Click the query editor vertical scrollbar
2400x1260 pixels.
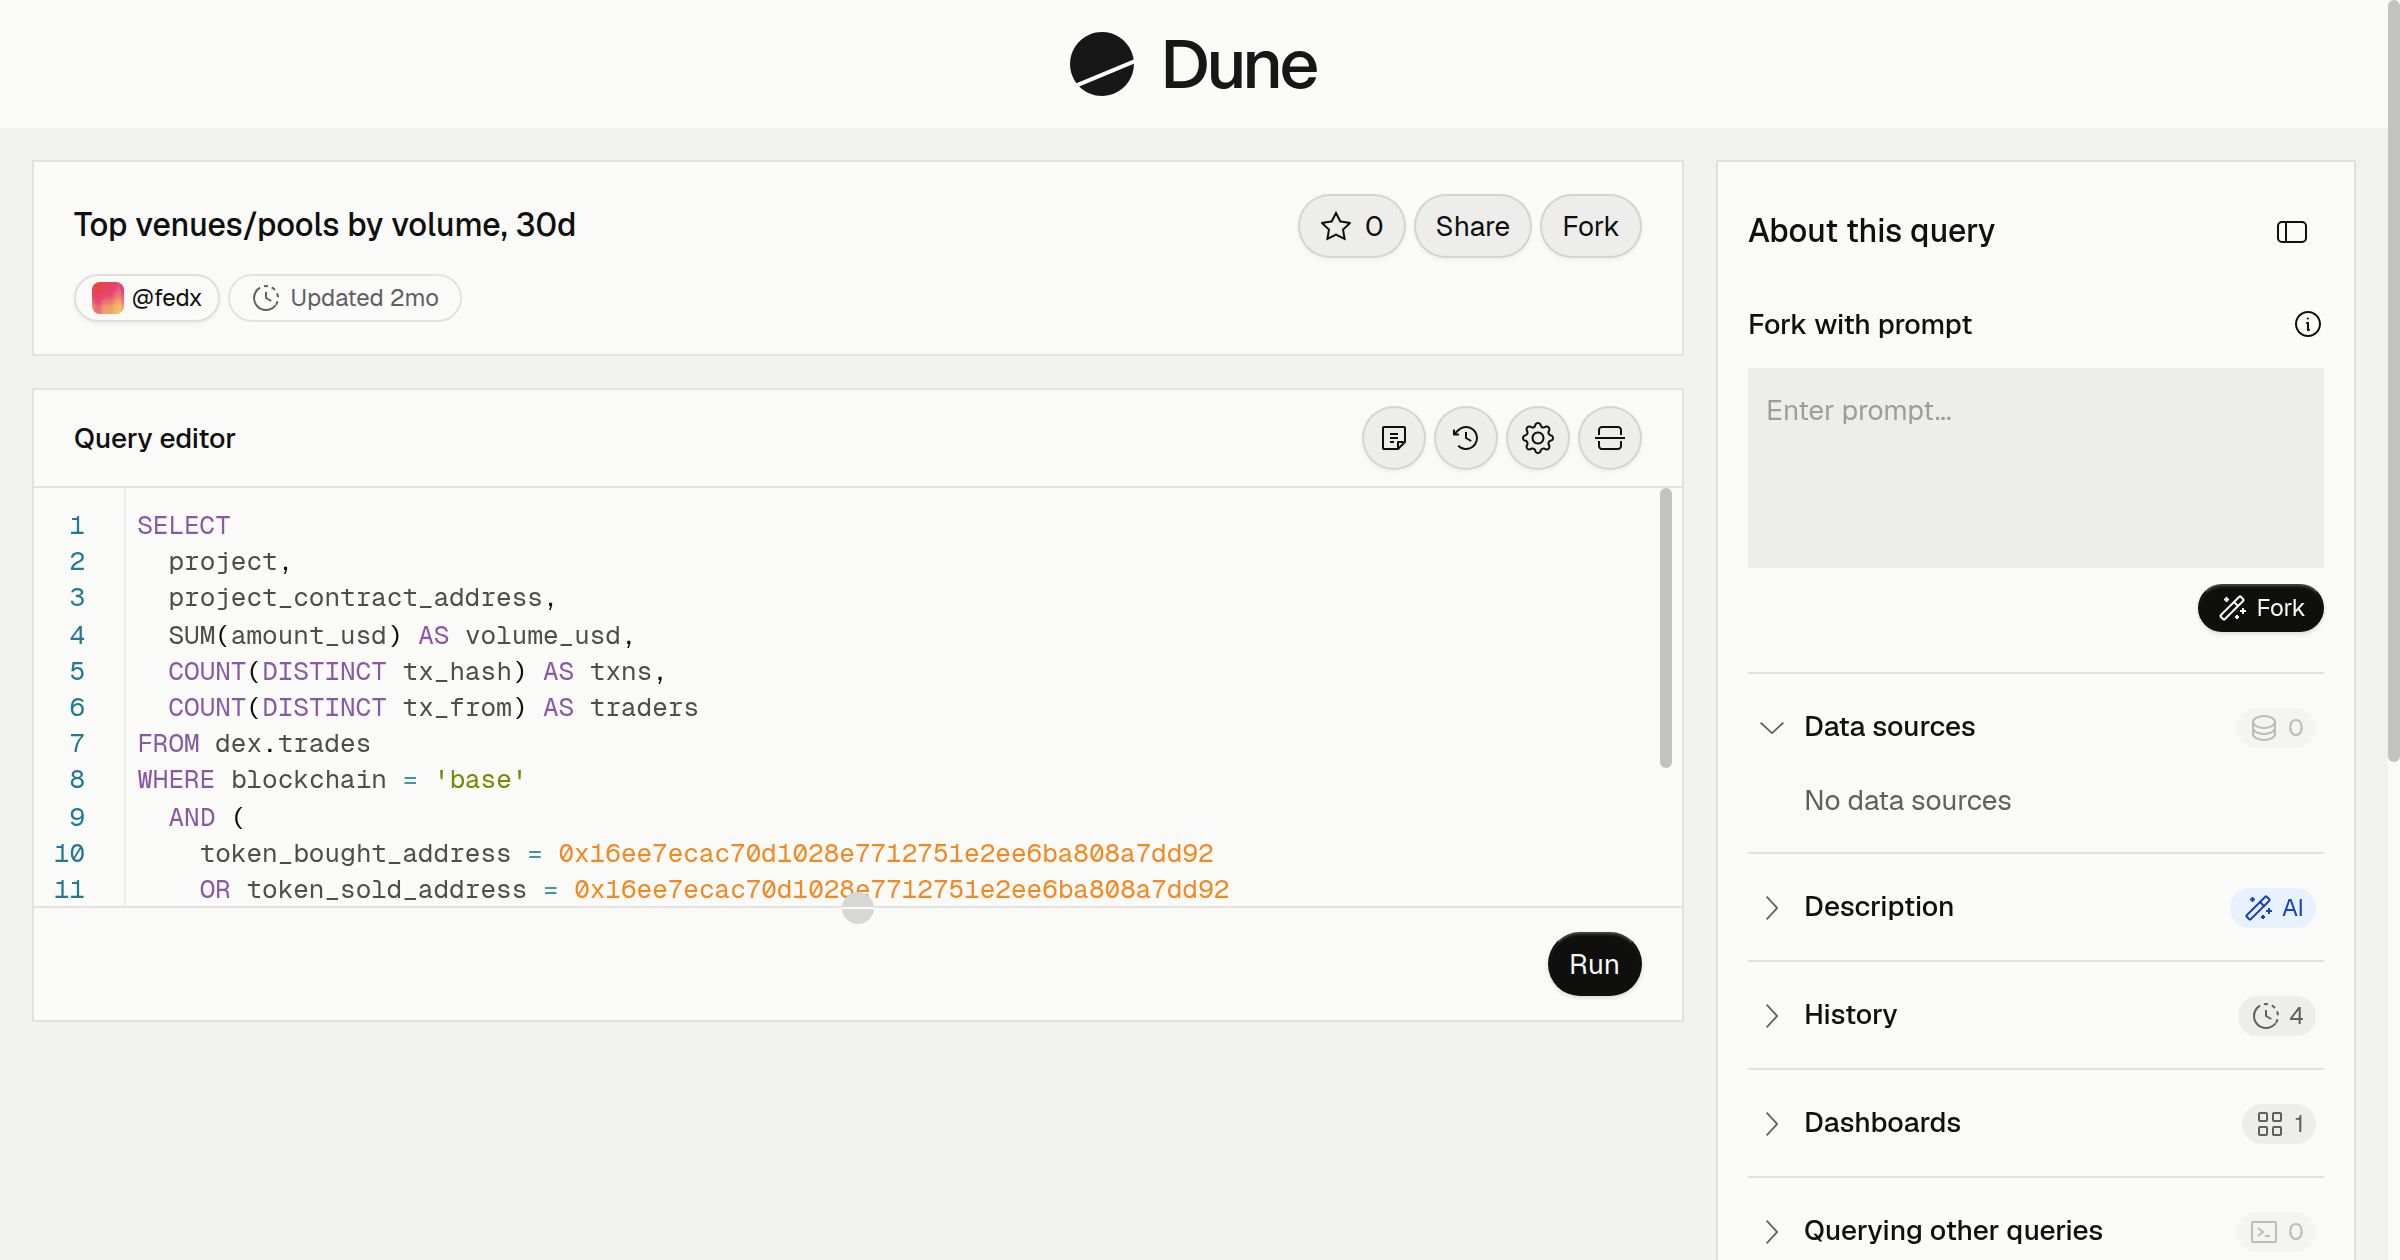1665,628
